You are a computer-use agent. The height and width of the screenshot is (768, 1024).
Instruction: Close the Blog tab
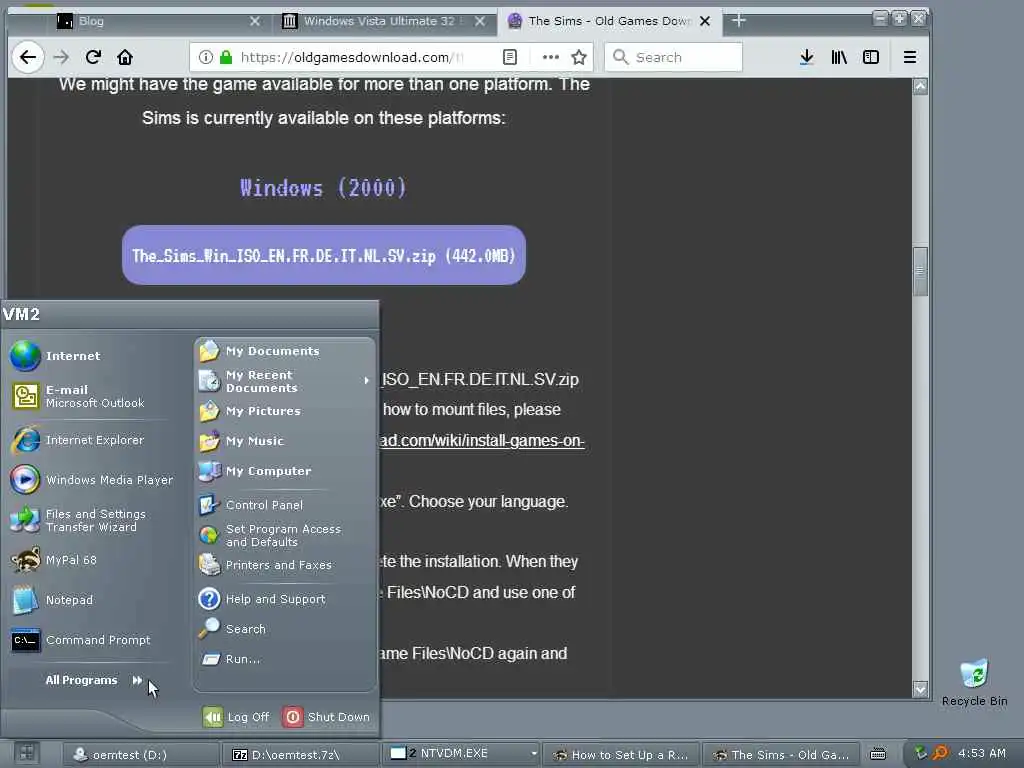point(255,21)
